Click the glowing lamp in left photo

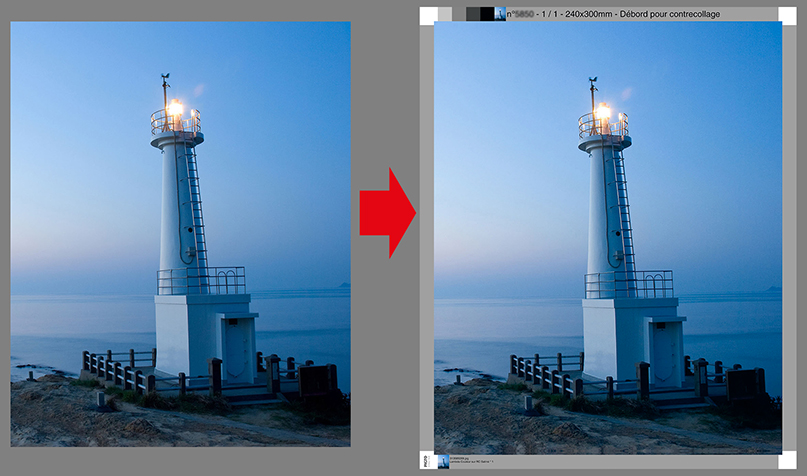175,108
